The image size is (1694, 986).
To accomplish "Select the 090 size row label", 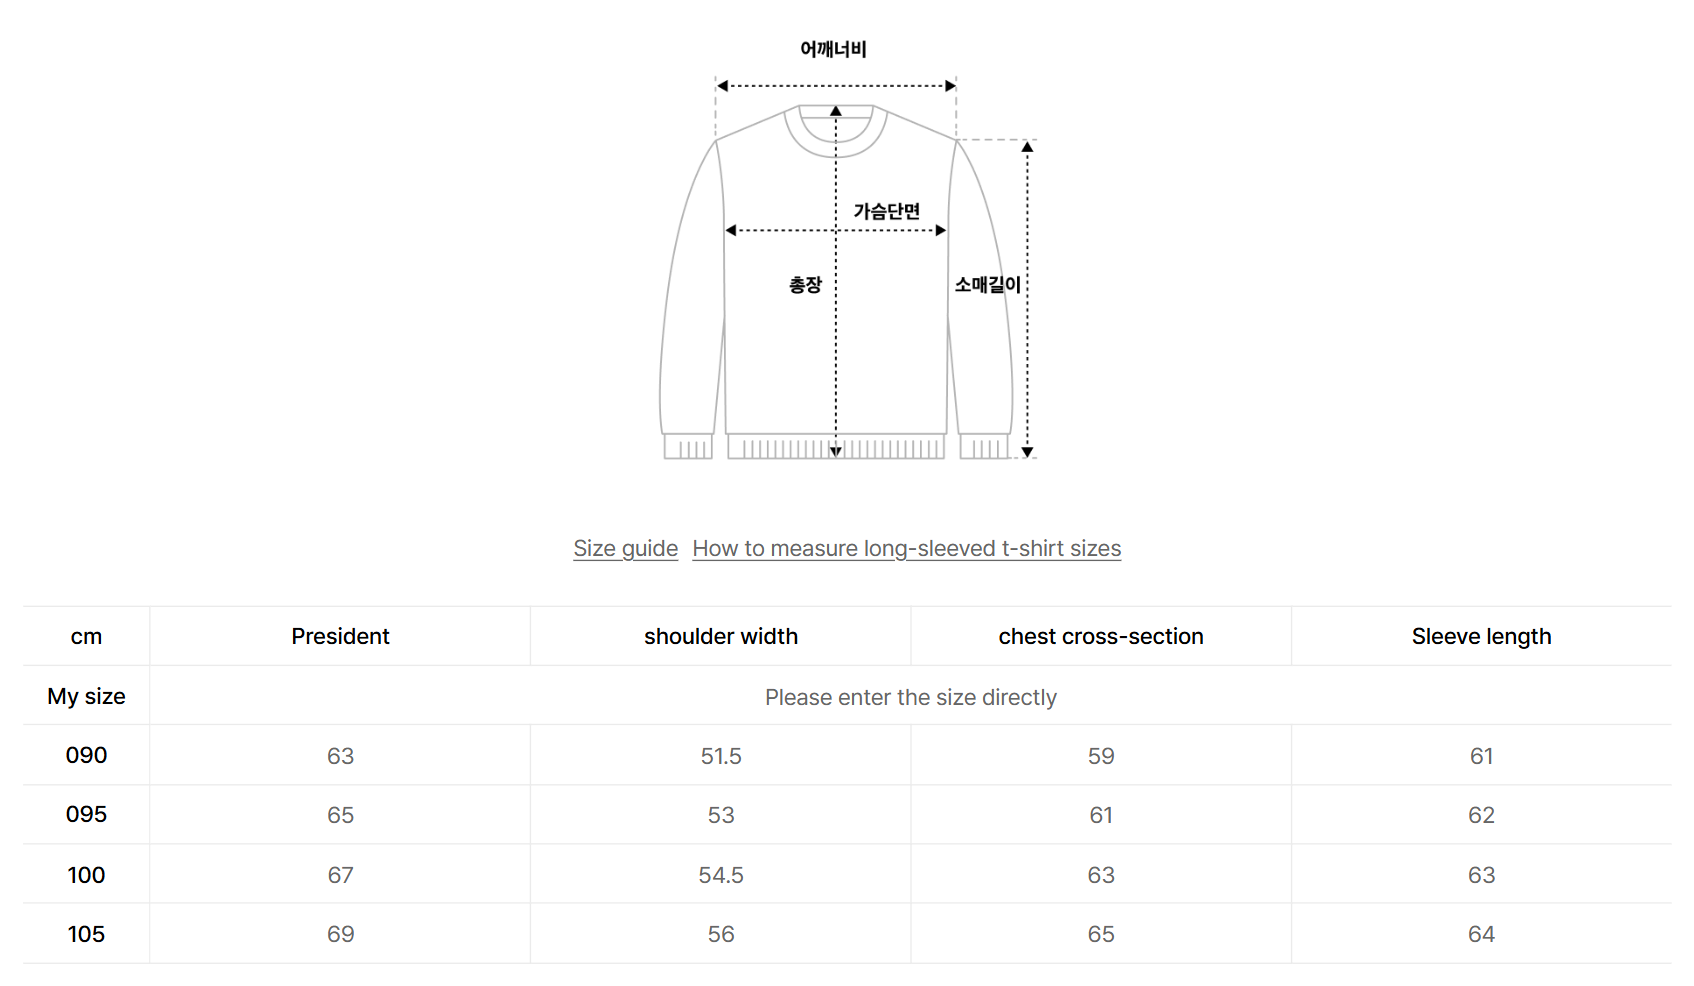I will click(86, 755).
